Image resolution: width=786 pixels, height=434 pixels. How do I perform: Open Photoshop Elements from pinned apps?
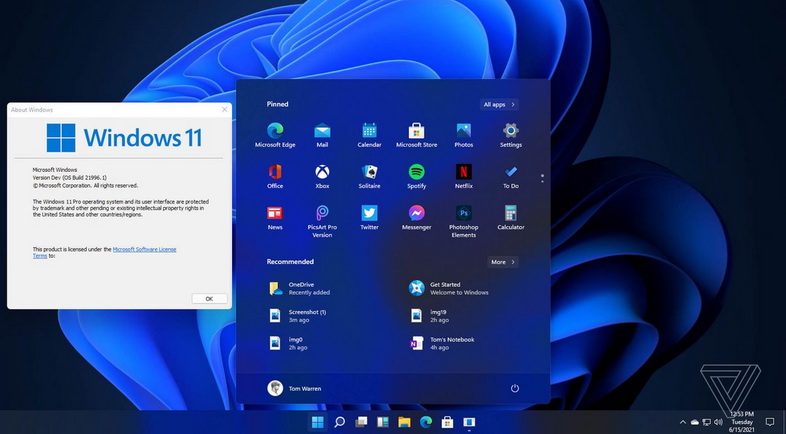(464, 214)
